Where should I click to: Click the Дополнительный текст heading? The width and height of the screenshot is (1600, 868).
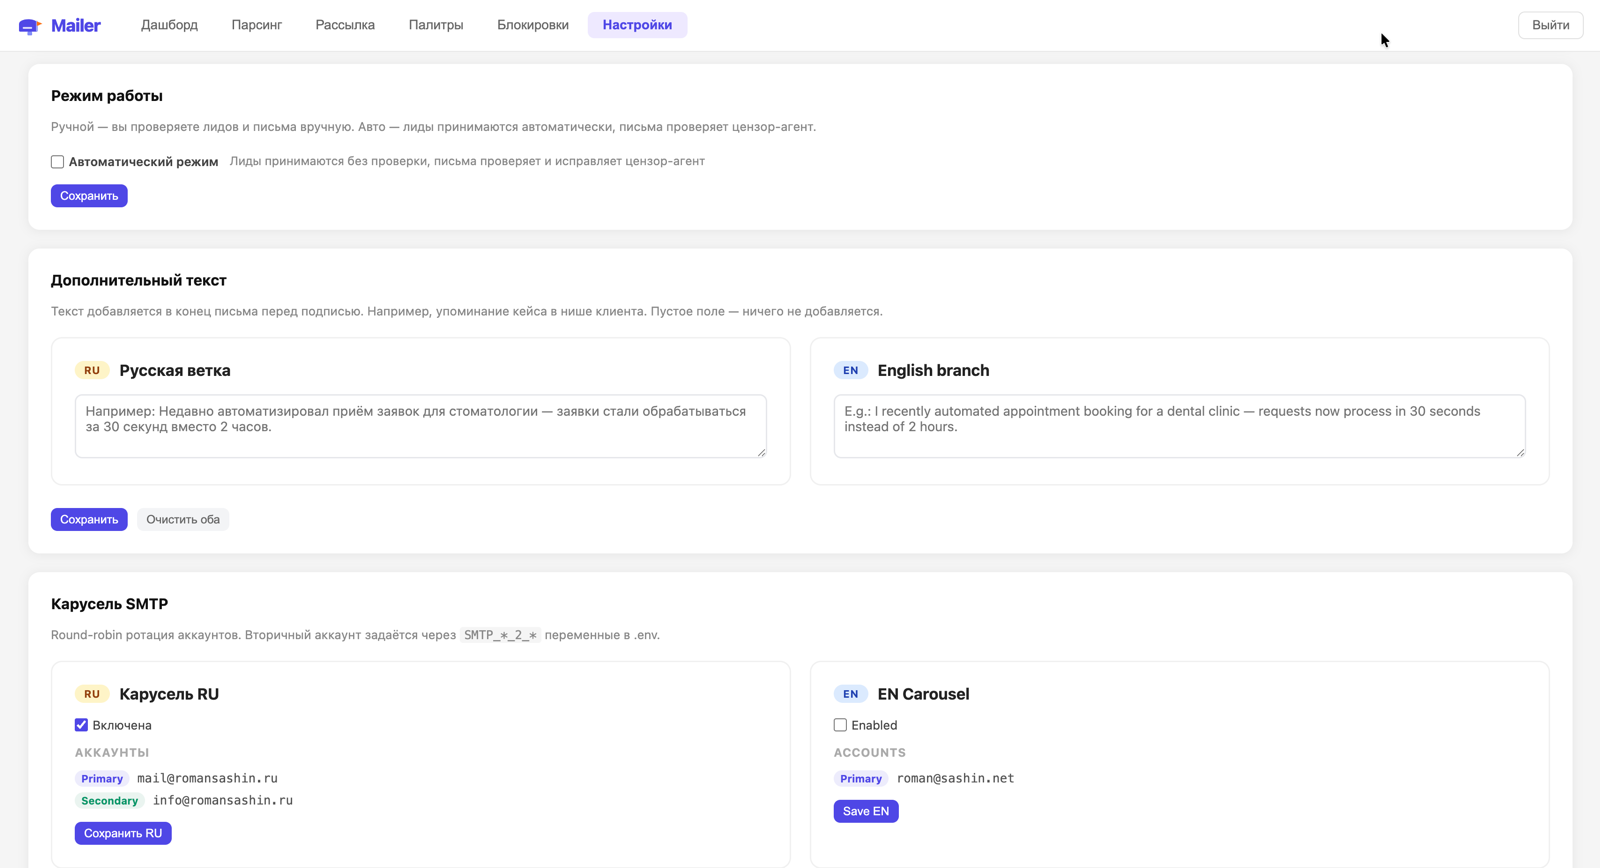[x=139, y=281]
